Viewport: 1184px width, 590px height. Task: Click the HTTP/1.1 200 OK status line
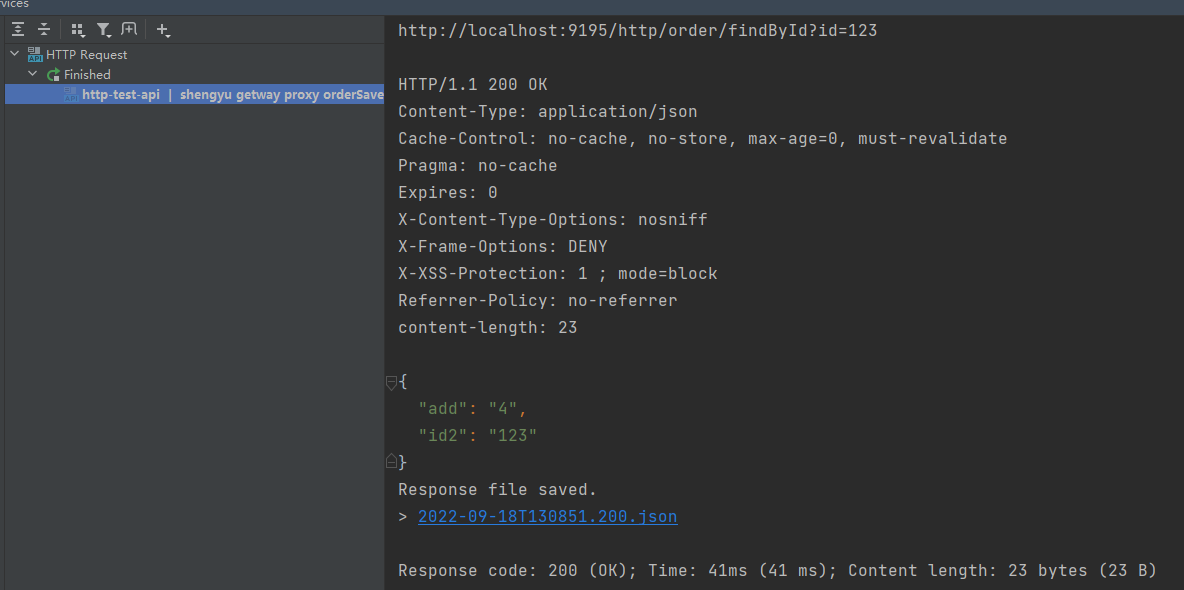472,85
